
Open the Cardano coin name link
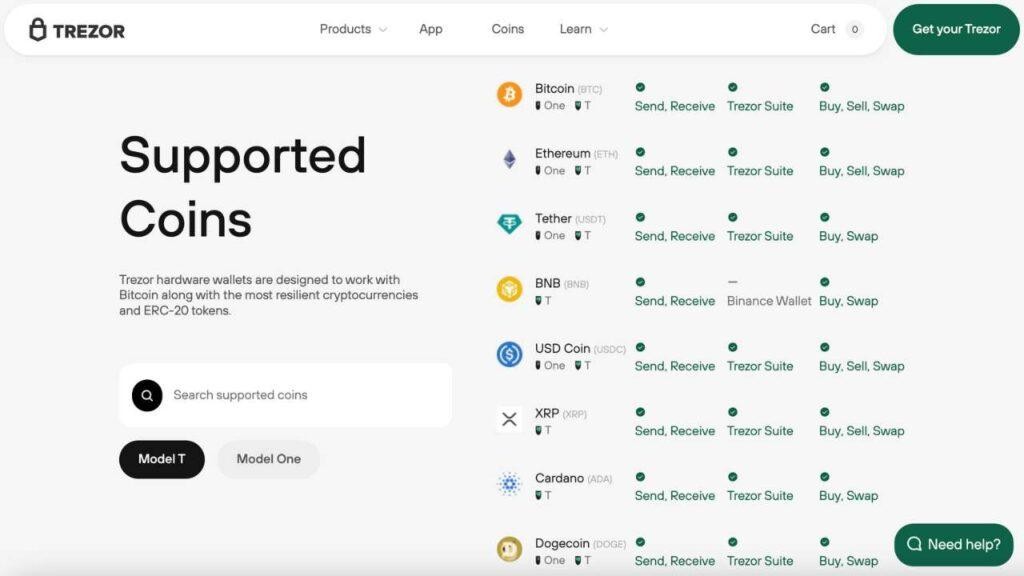559,478
